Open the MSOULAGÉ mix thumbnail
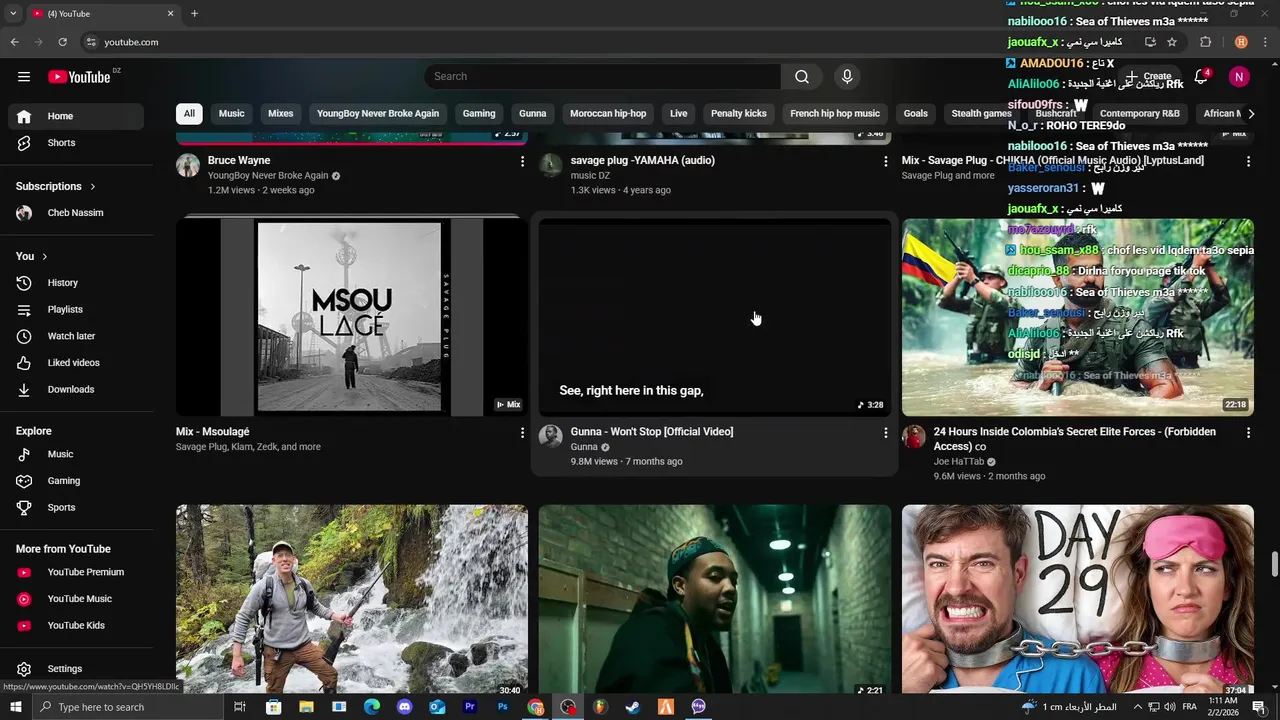1280x720 pixels. tap(352, 316)
